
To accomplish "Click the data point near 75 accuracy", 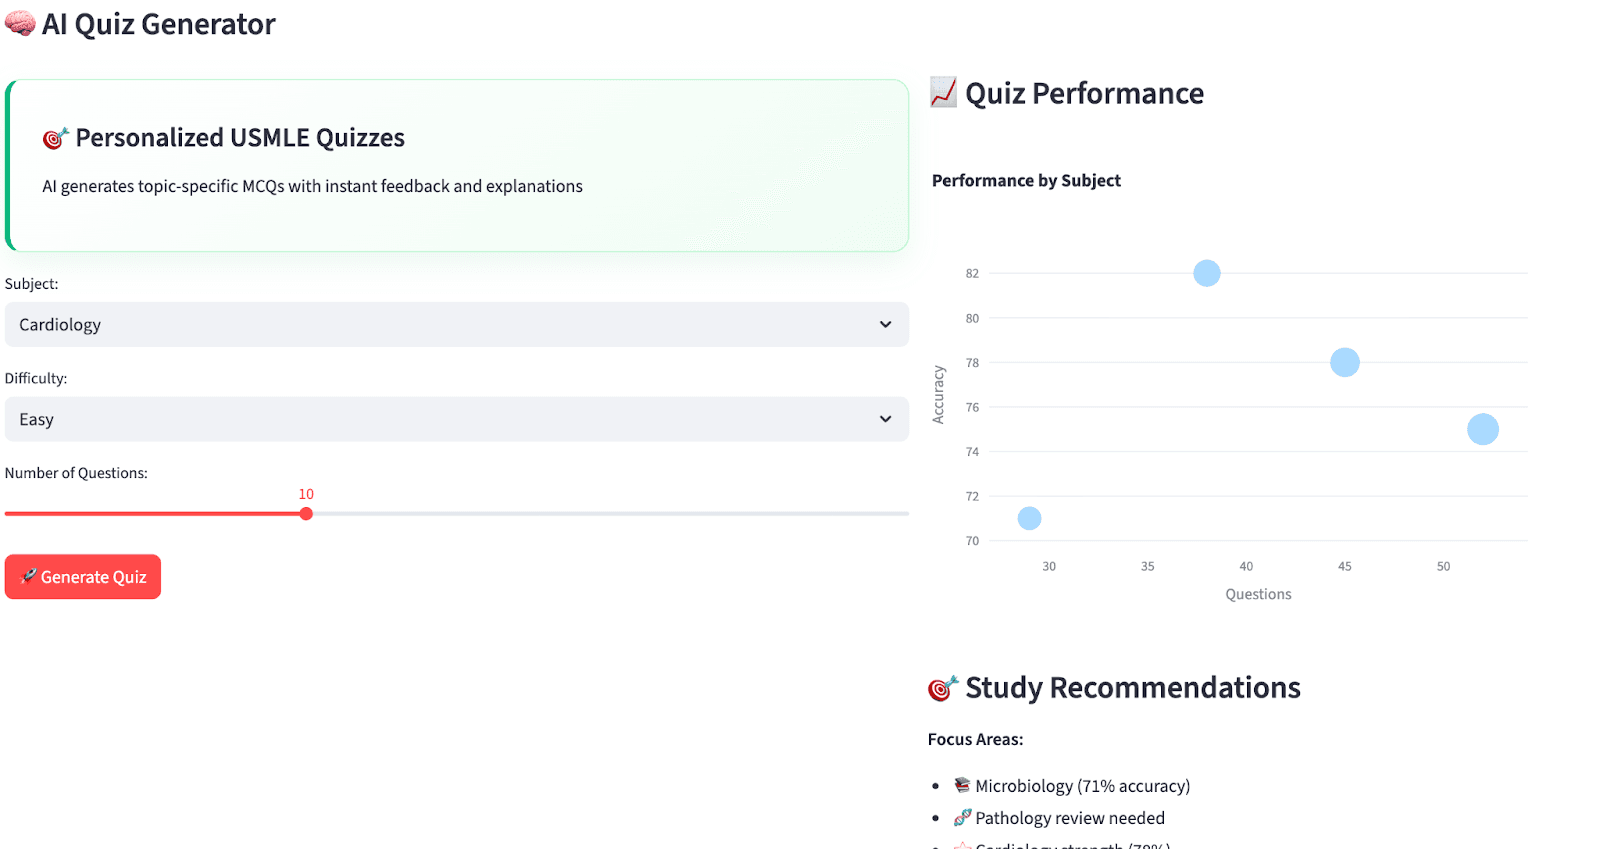I will click(x=1483, y=428).
